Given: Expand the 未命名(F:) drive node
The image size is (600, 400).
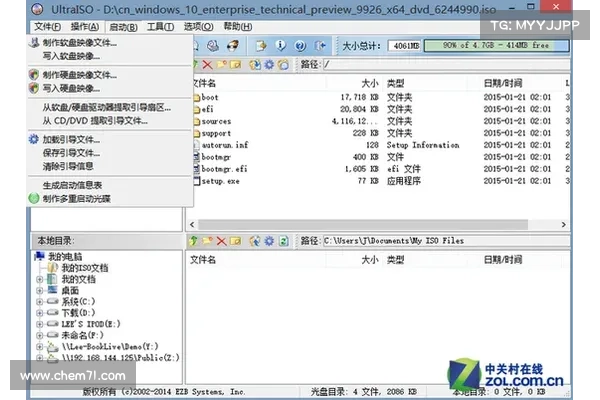Looking at the screenshot, I should (x=39, y=335).
